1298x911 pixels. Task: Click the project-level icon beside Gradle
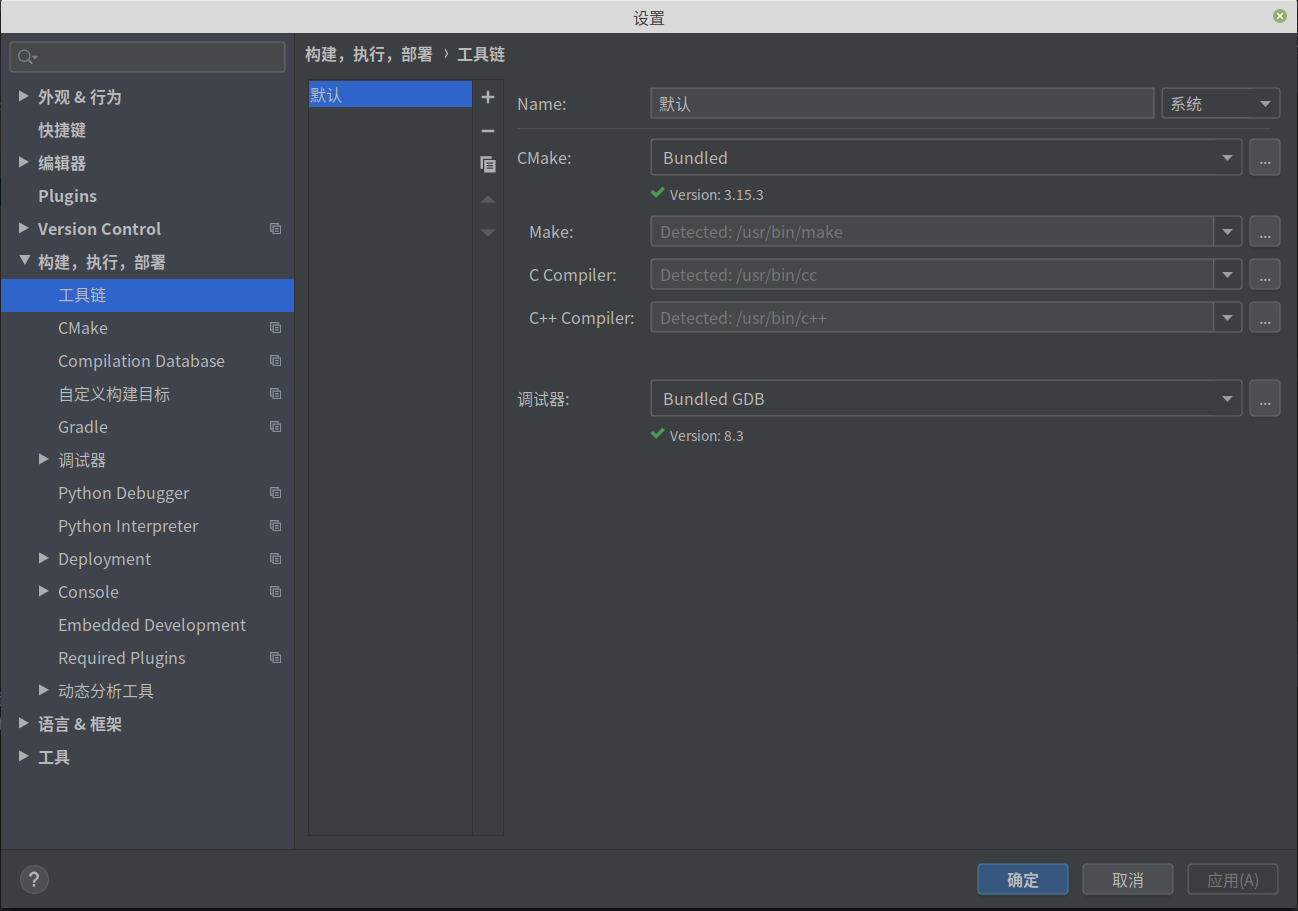pyautogui.click(x=275, y=427)
